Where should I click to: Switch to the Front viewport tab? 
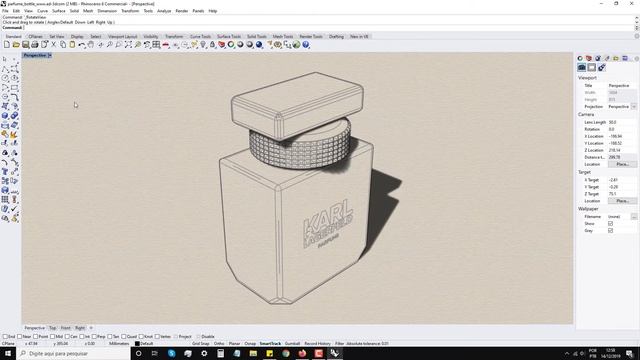pos(66,328)
